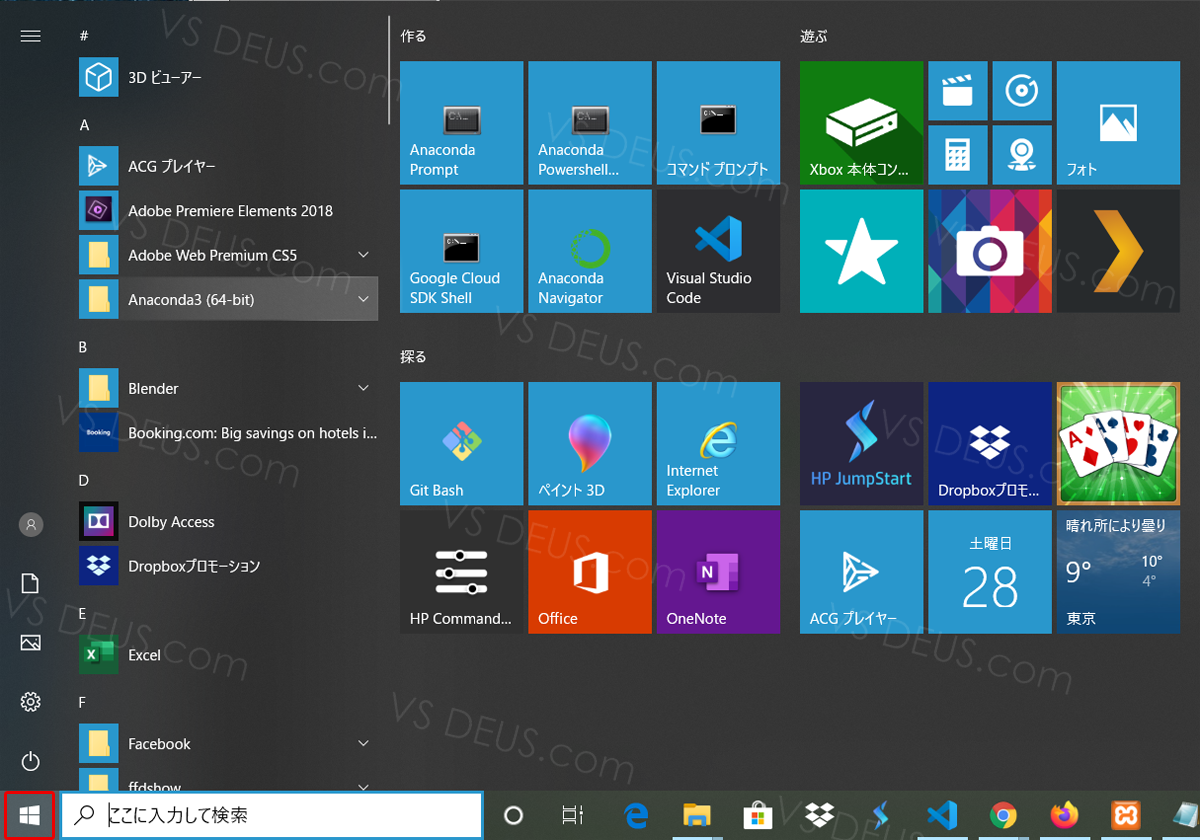Expand the Start hamburger menu

[30, 36]
